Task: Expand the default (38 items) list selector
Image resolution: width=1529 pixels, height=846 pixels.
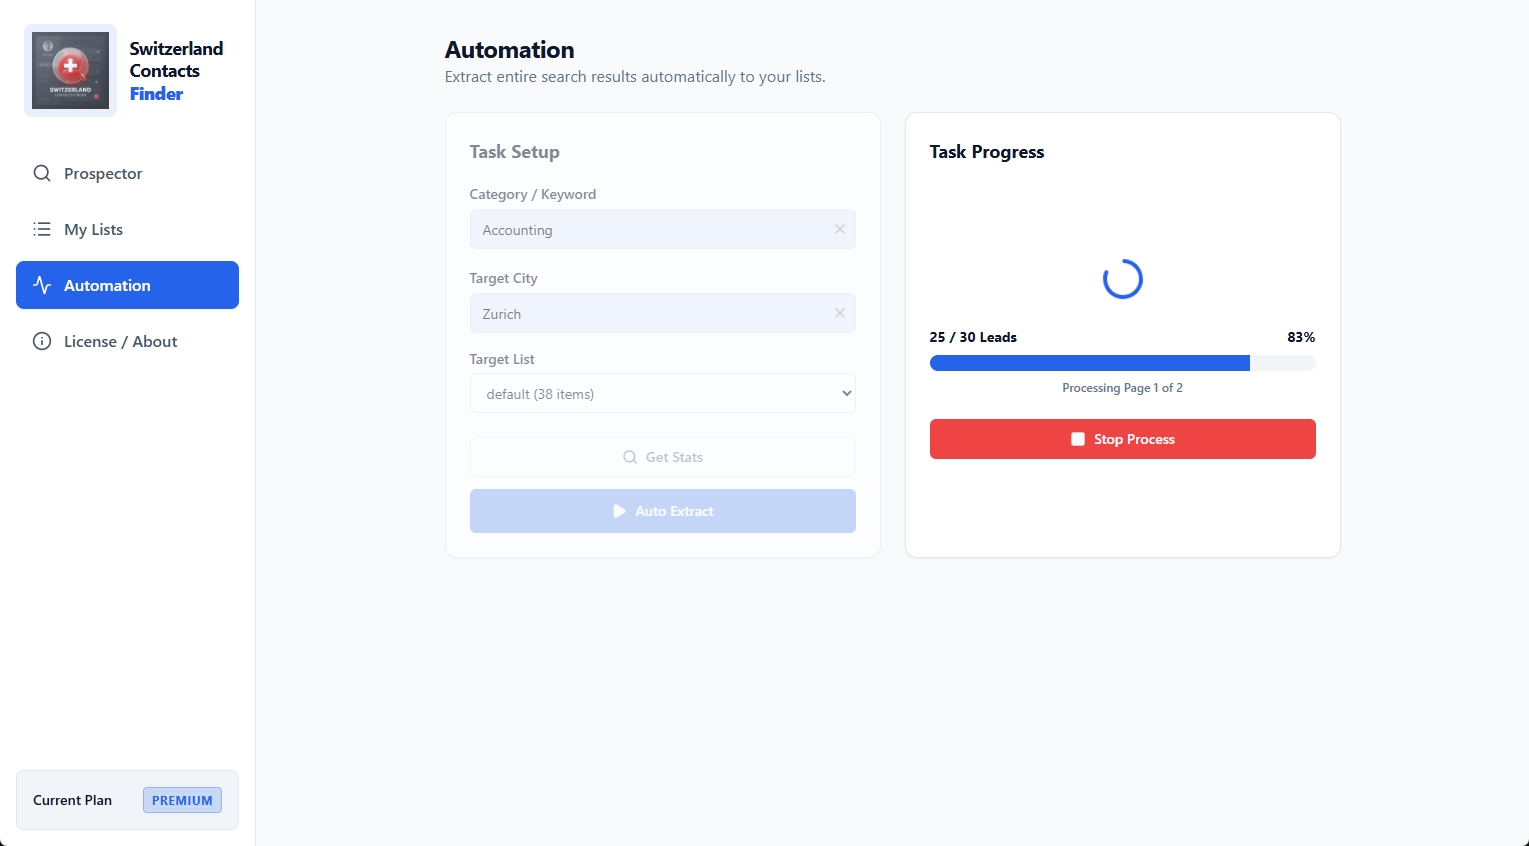Action: [x=662, y=393]
